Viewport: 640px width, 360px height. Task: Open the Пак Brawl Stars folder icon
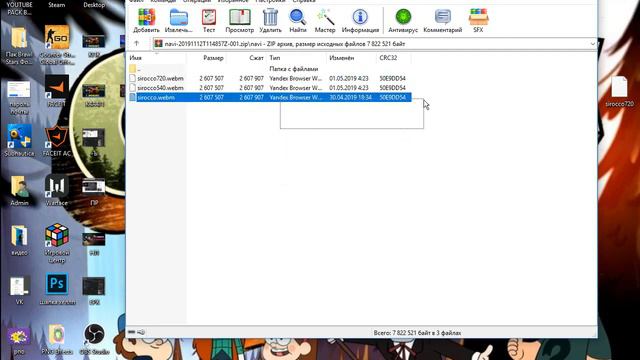[19, 45]
